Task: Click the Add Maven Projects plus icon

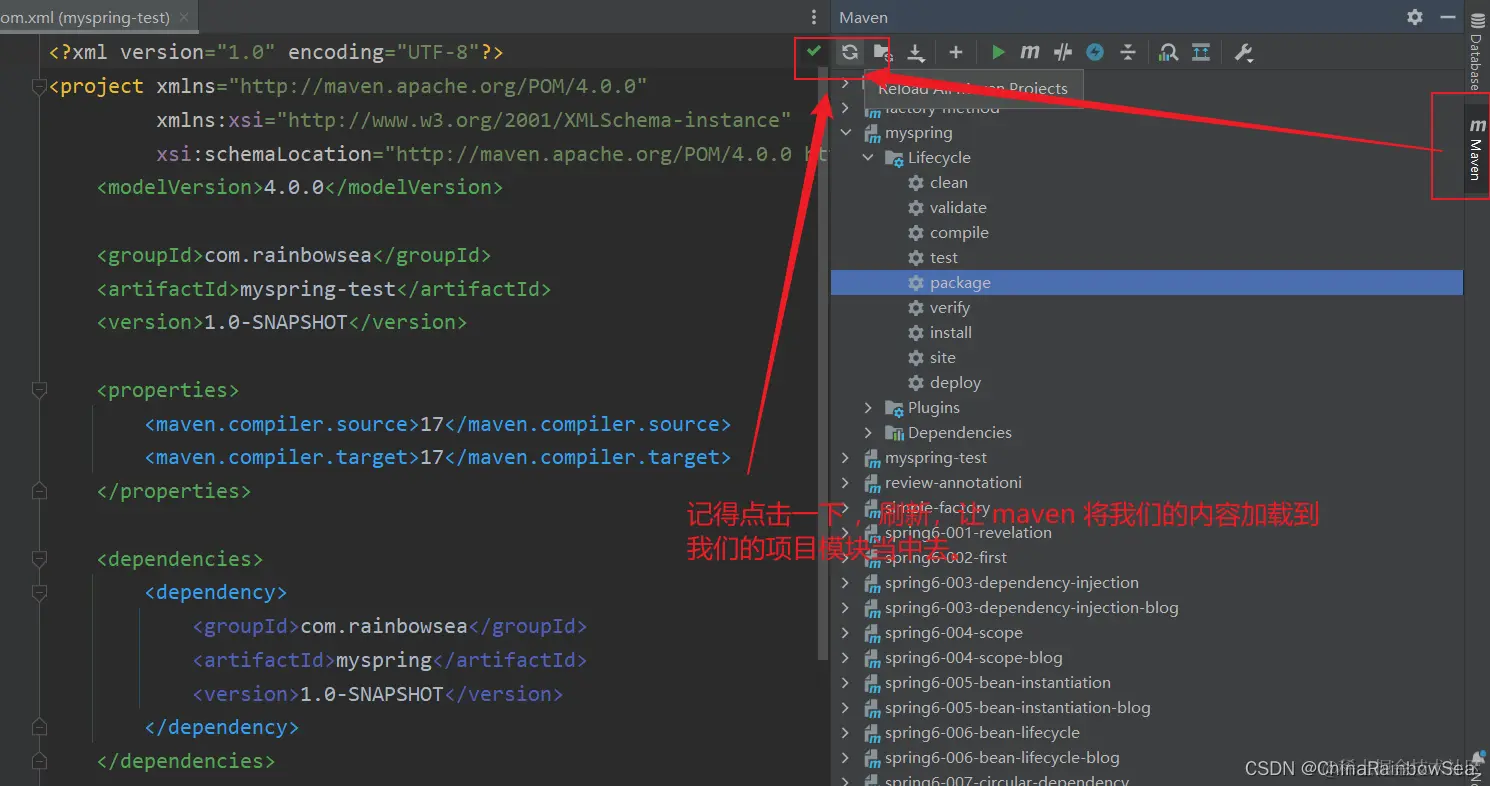Action: pyautogui.click(x=956, y=52)
